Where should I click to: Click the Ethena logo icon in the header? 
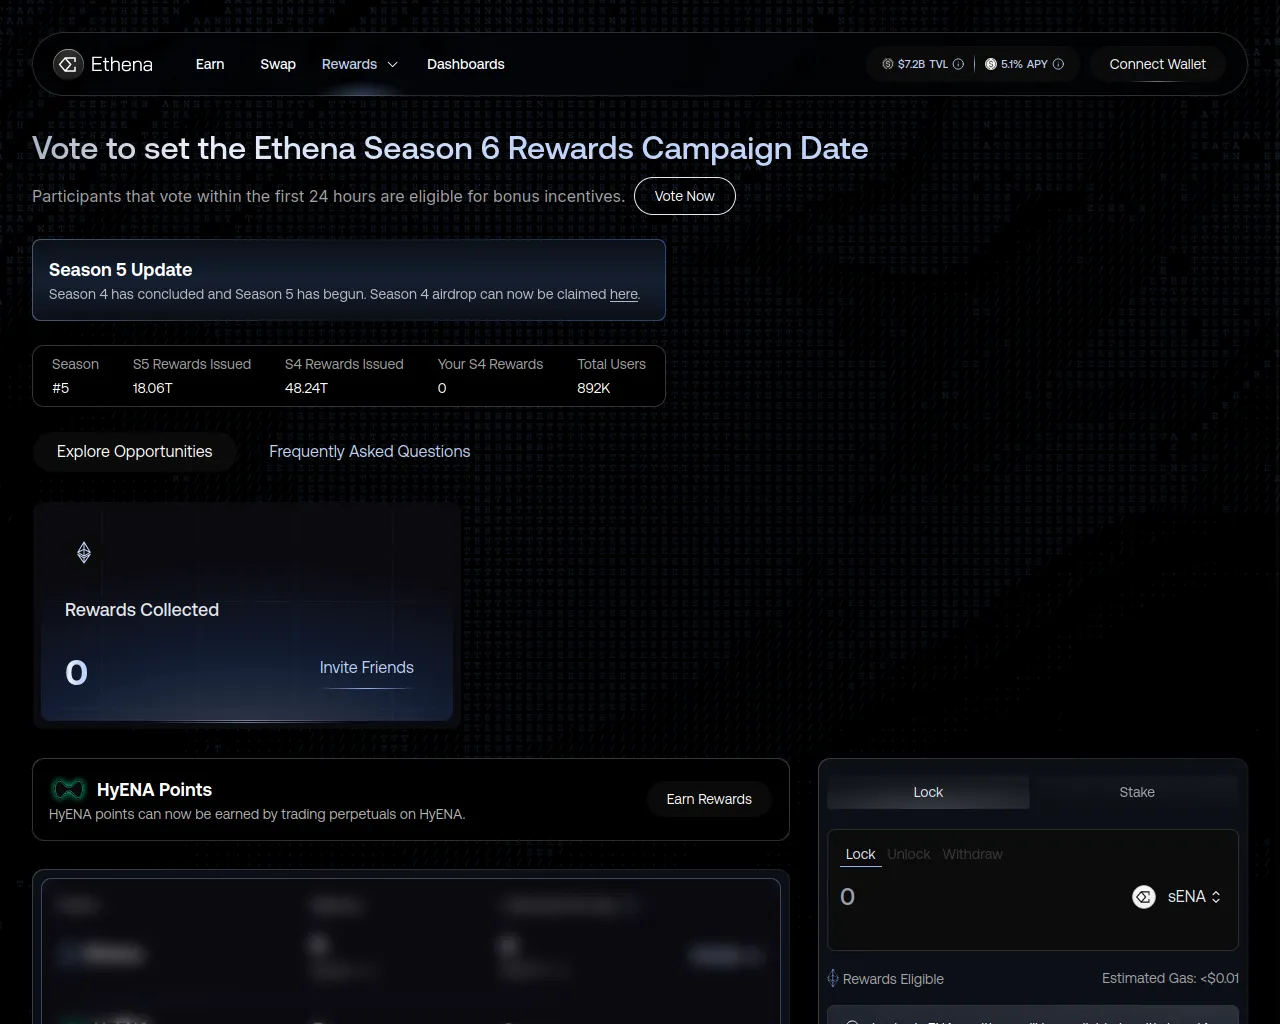pyautogui.click(x=68, y=64)
